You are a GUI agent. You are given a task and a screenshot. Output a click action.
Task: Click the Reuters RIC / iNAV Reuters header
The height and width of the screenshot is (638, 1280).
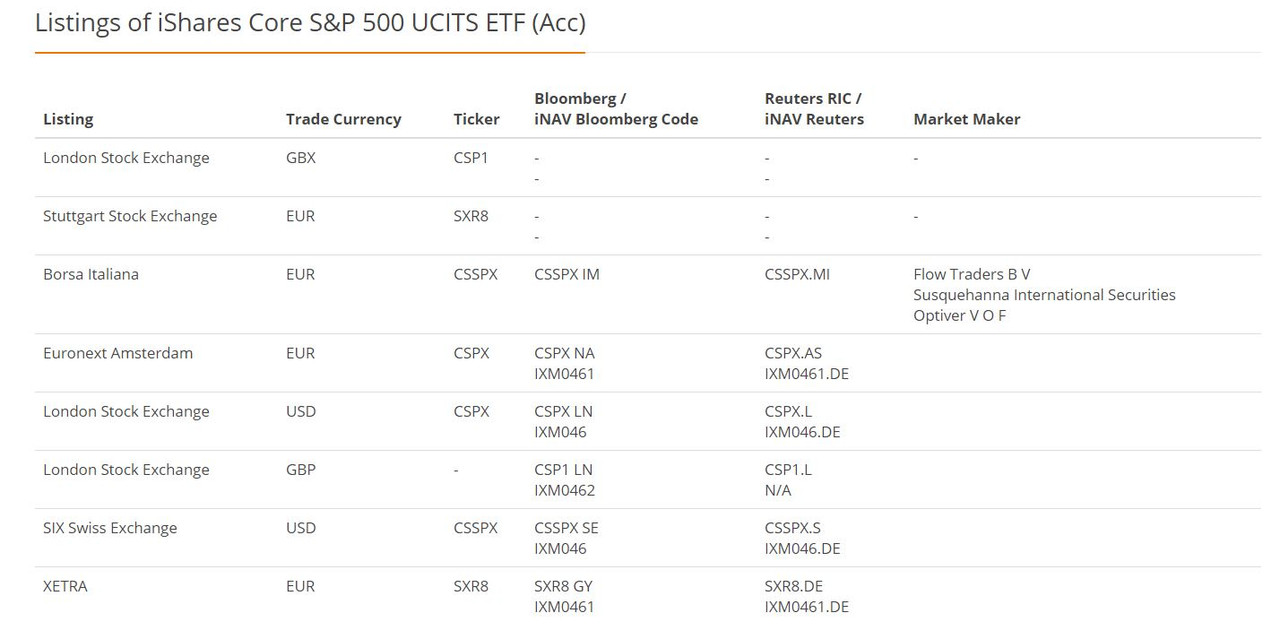[814, 109]
